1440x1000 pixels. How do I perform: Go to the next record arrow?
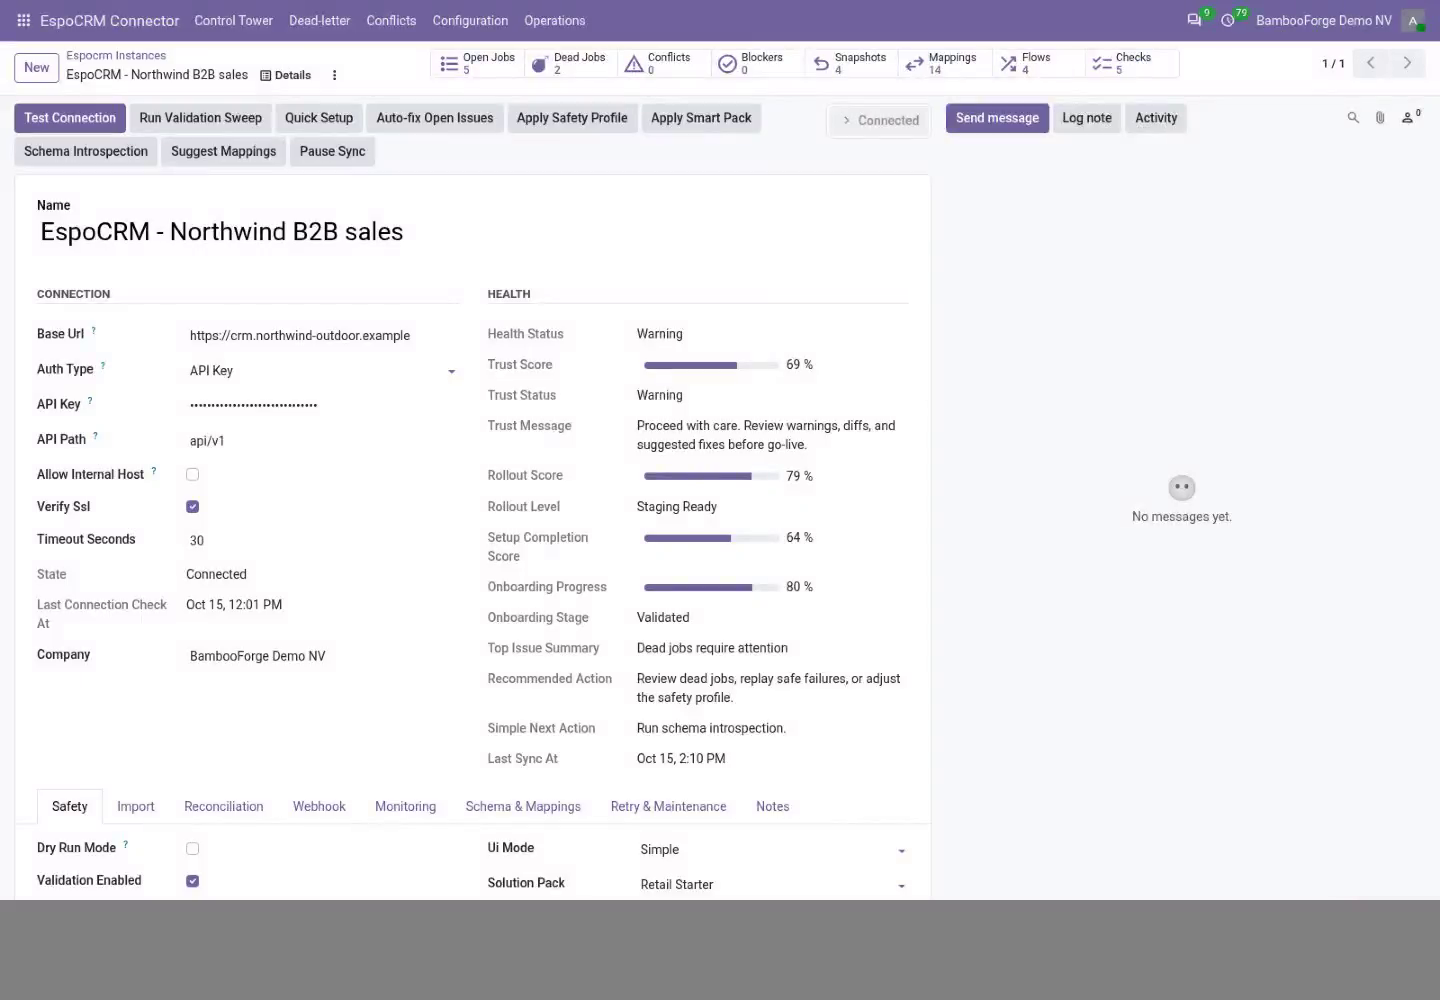(x=1407, y=63)
